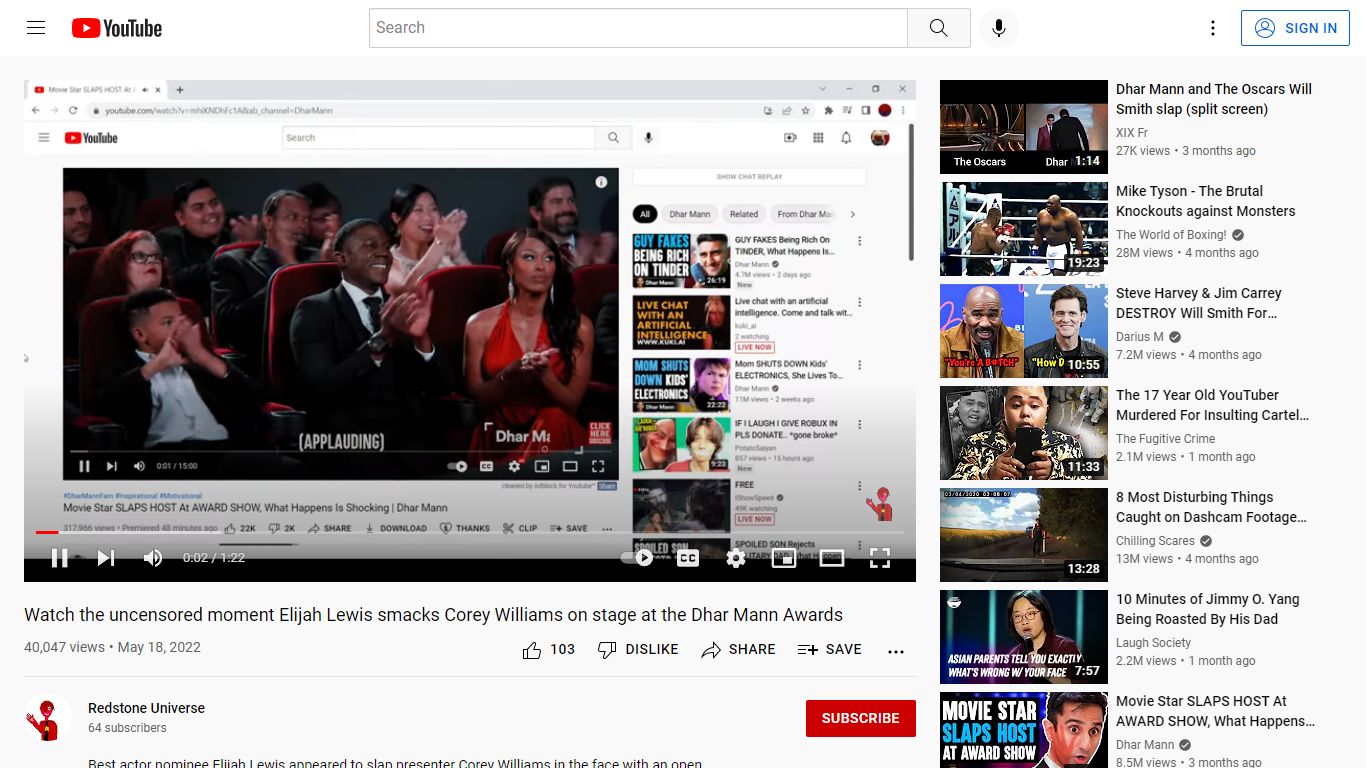
Task: Open the dashcam footage thumbnail
Action: click(x=1024, y=535)
